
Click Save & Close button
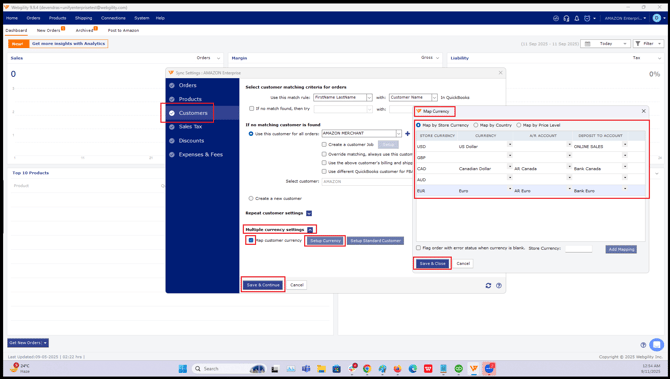click(432, 264)
